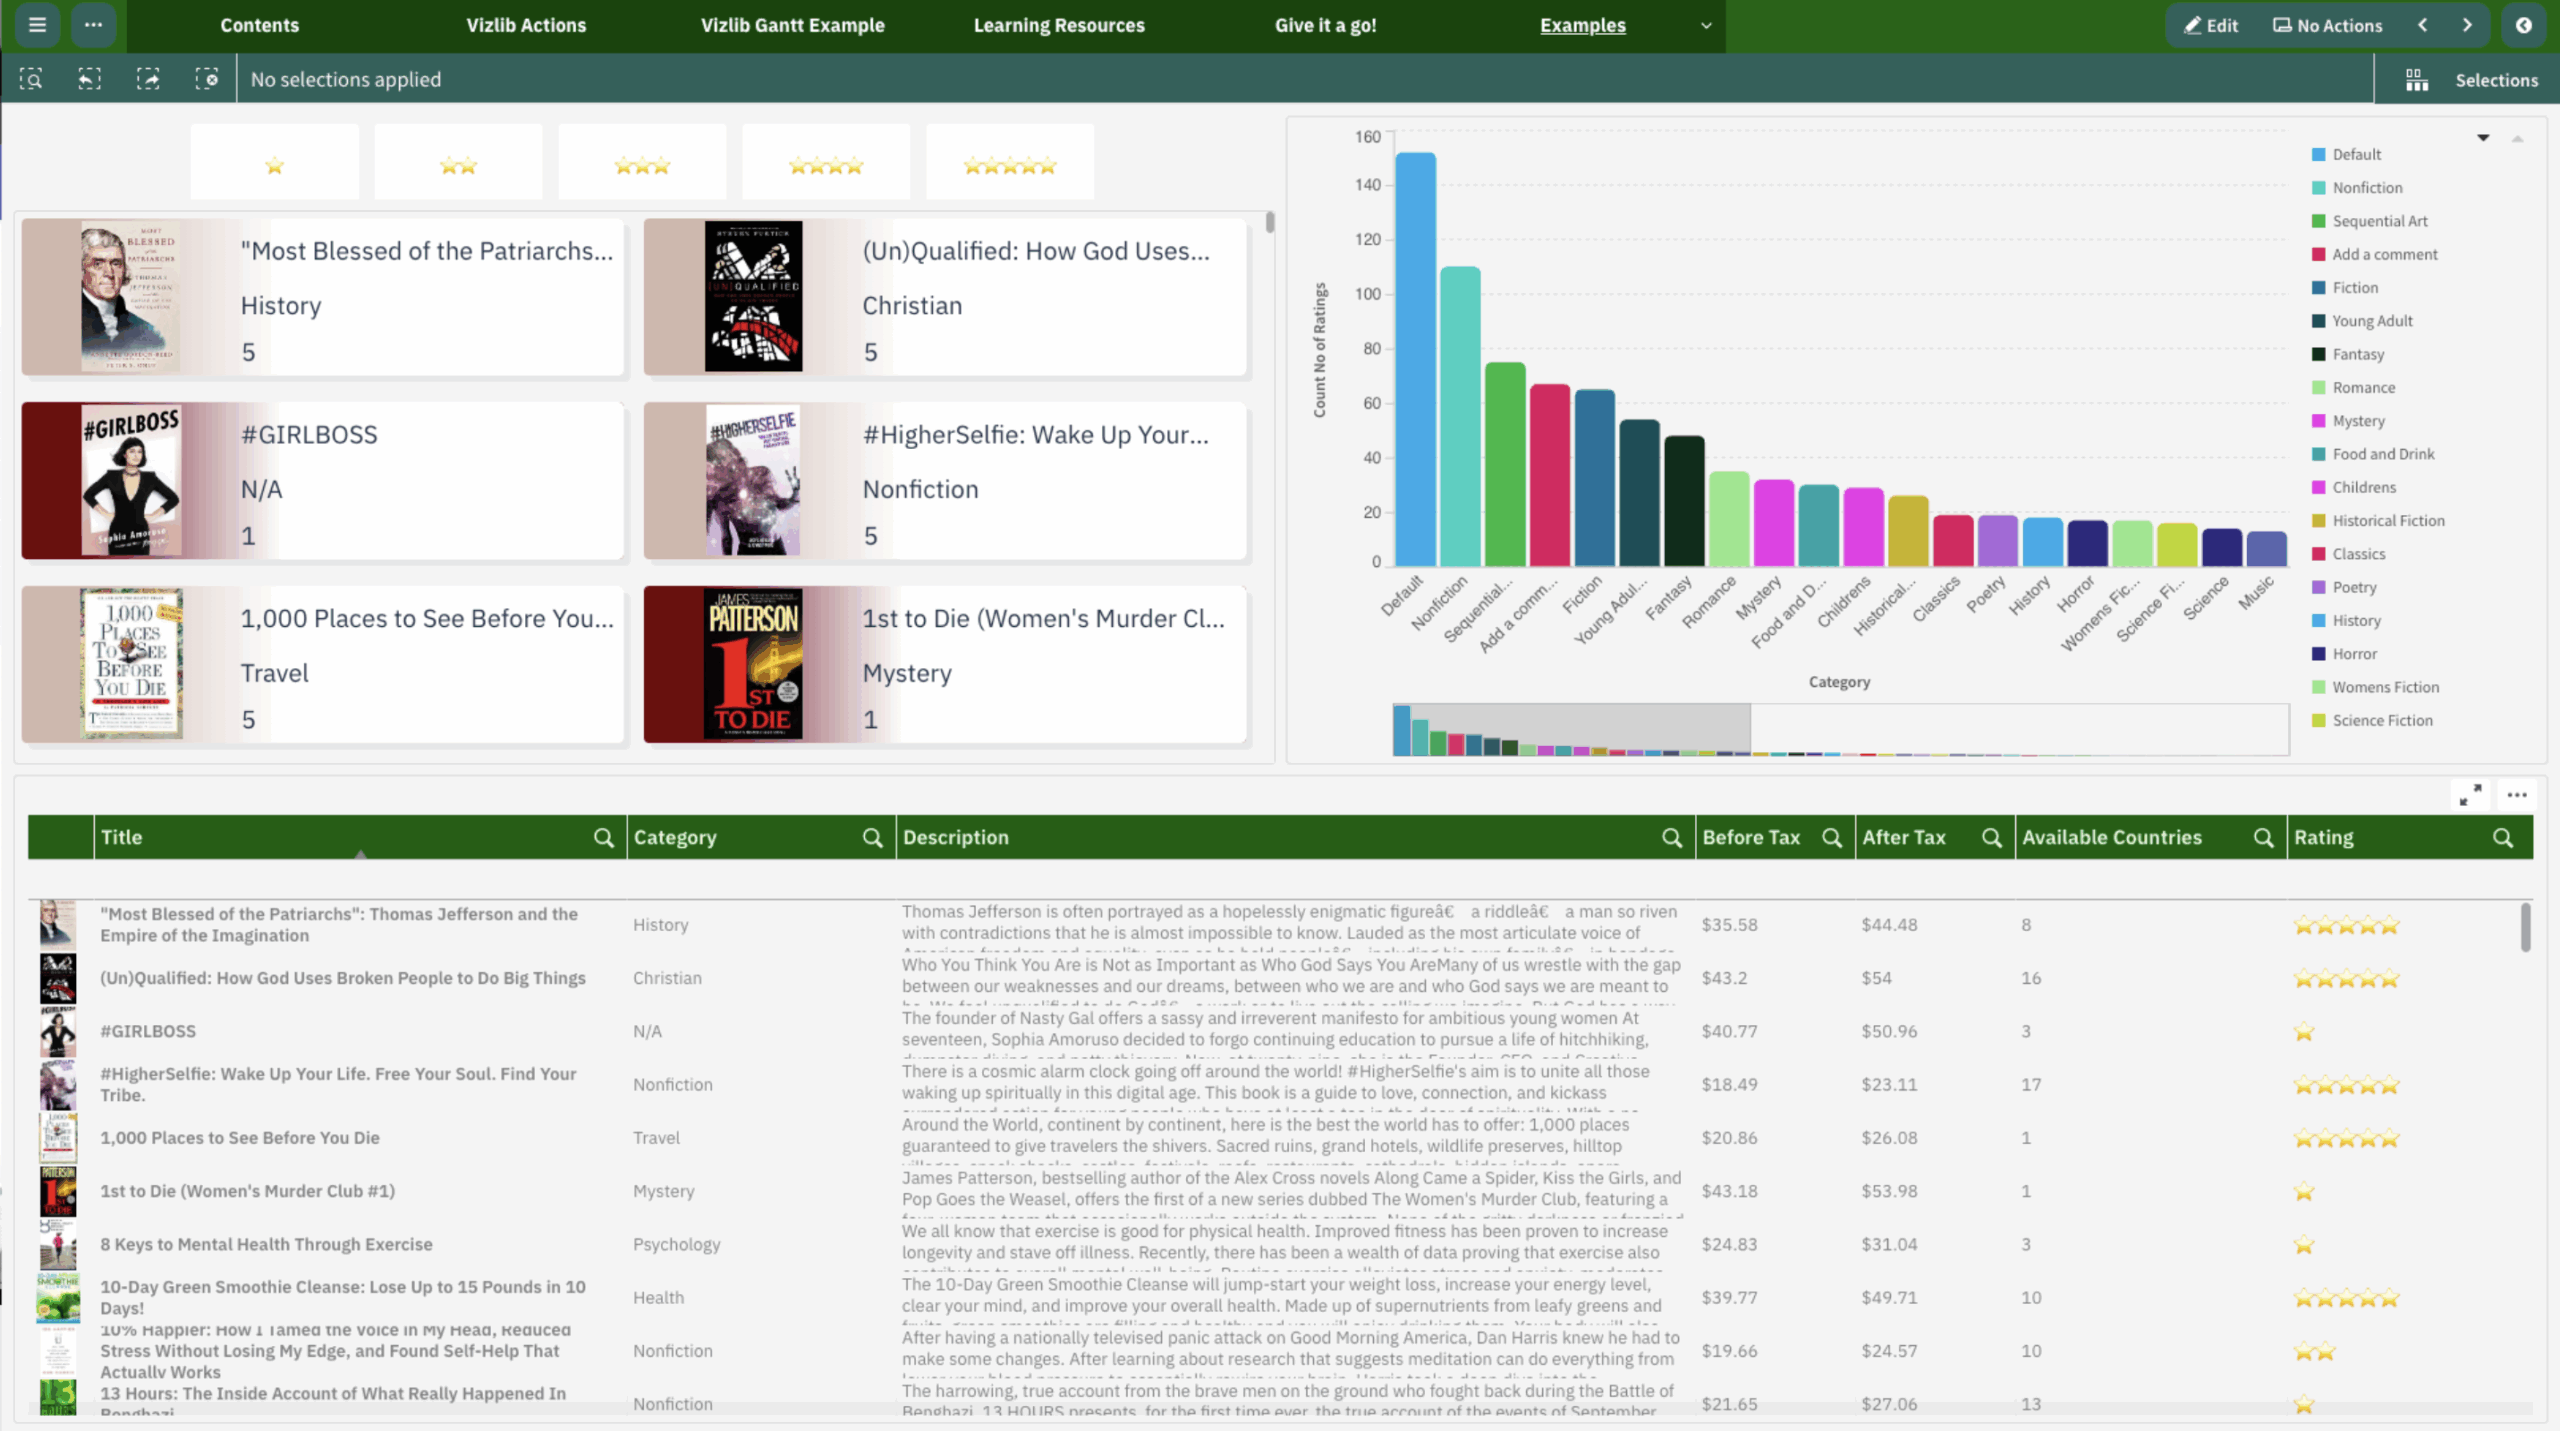Open the hamburger navigation menu

(37, 26)
